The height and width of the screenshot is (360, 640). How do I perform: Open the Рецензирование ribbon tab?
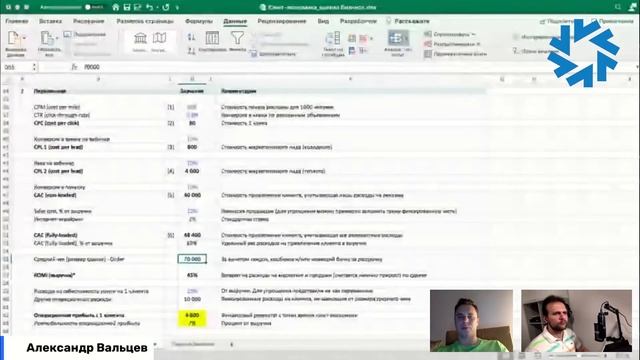tap(282, 21)
